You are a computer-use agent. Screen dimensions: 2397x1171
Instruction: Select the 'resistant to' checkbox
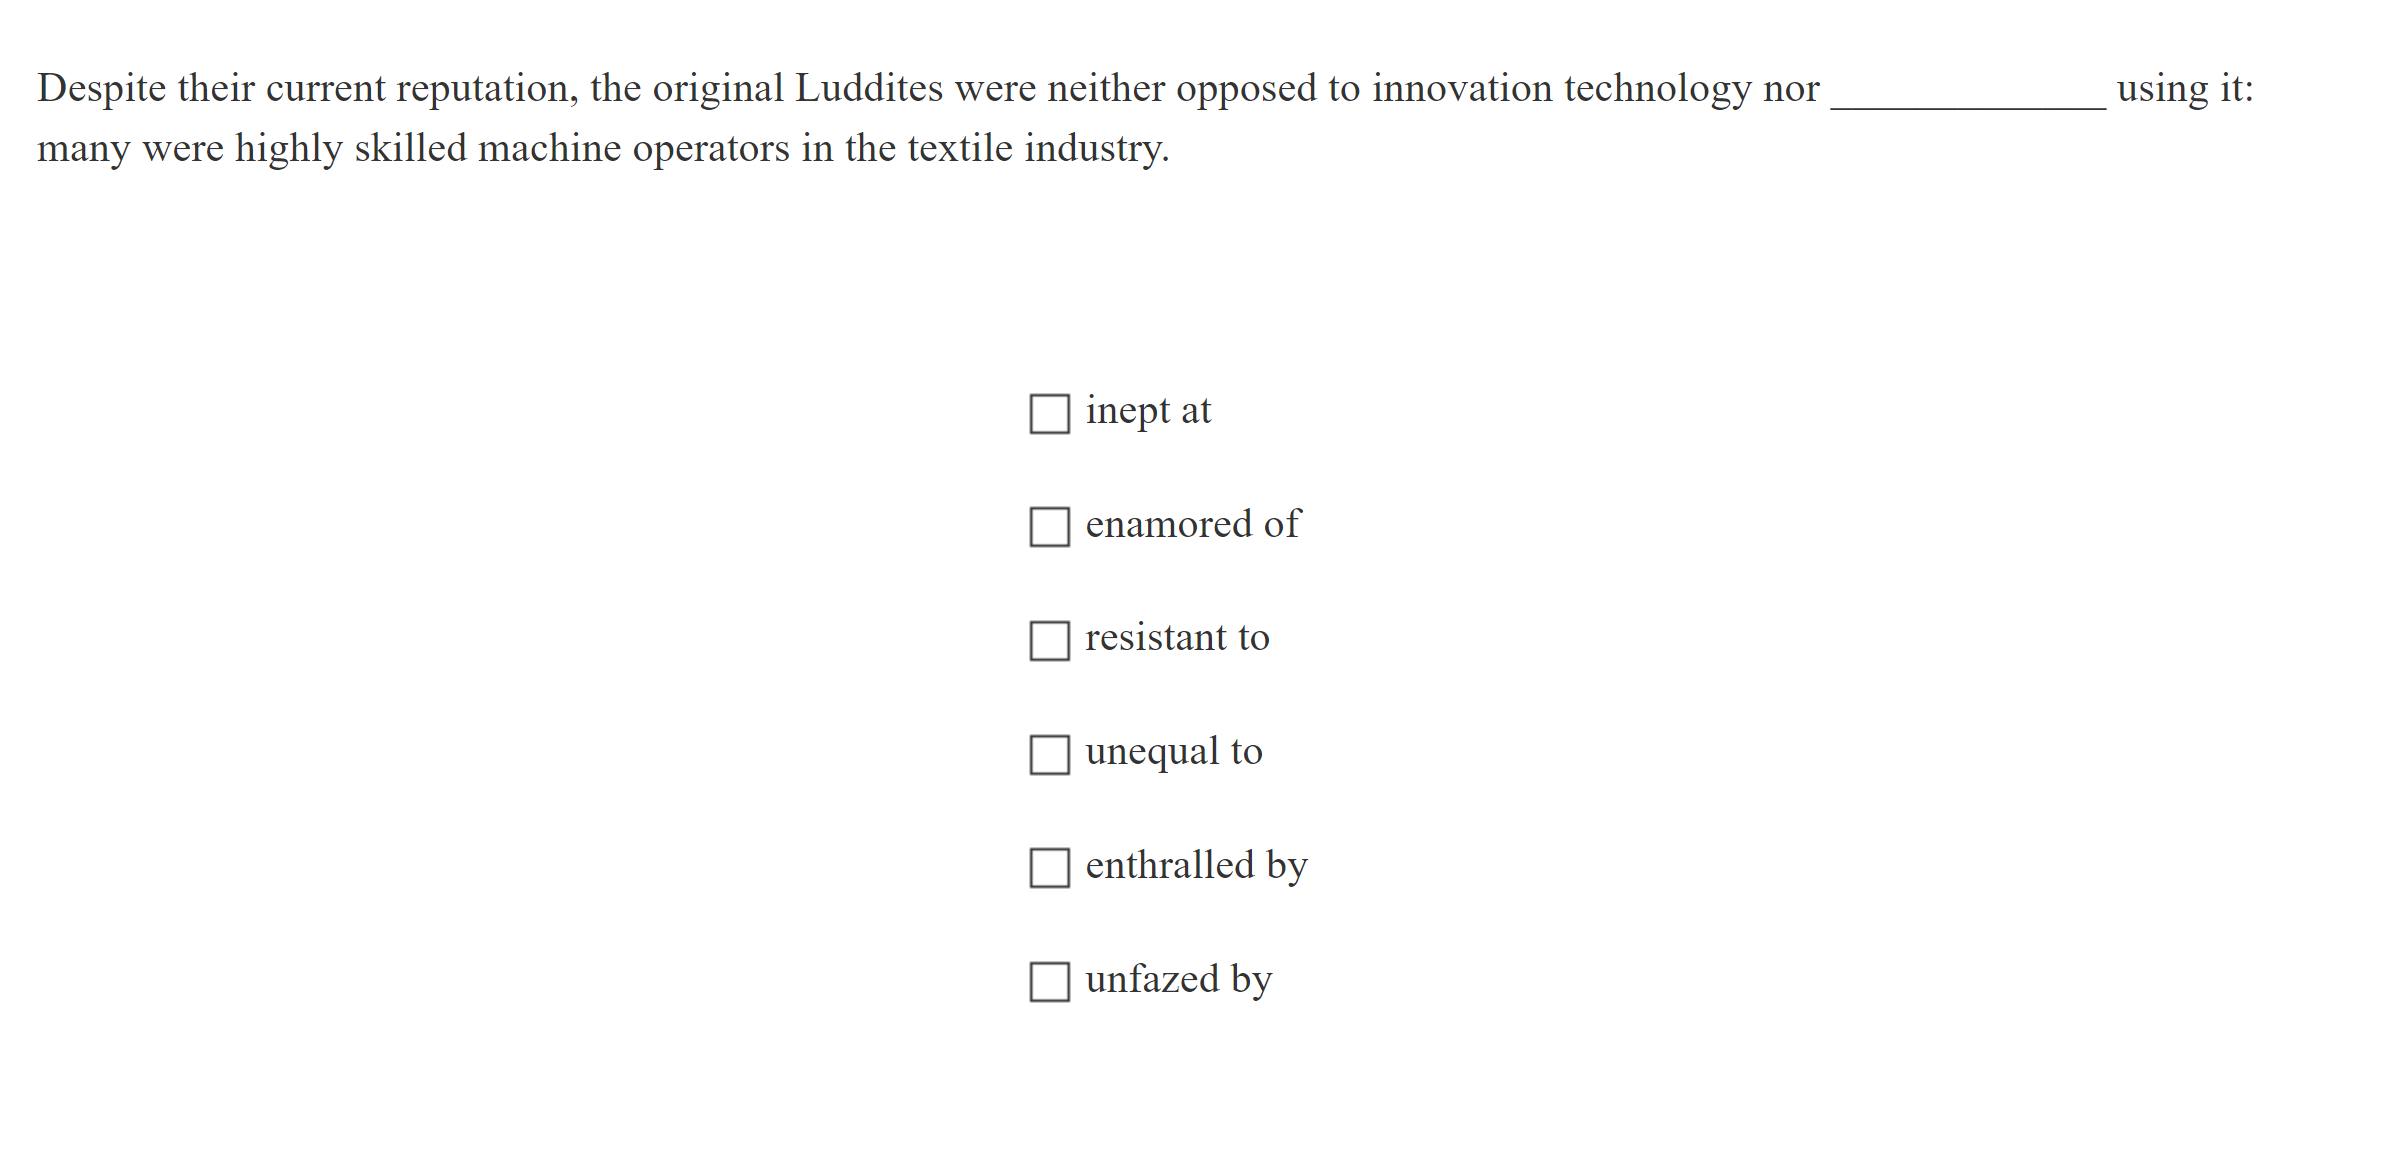coord(1049,641)
